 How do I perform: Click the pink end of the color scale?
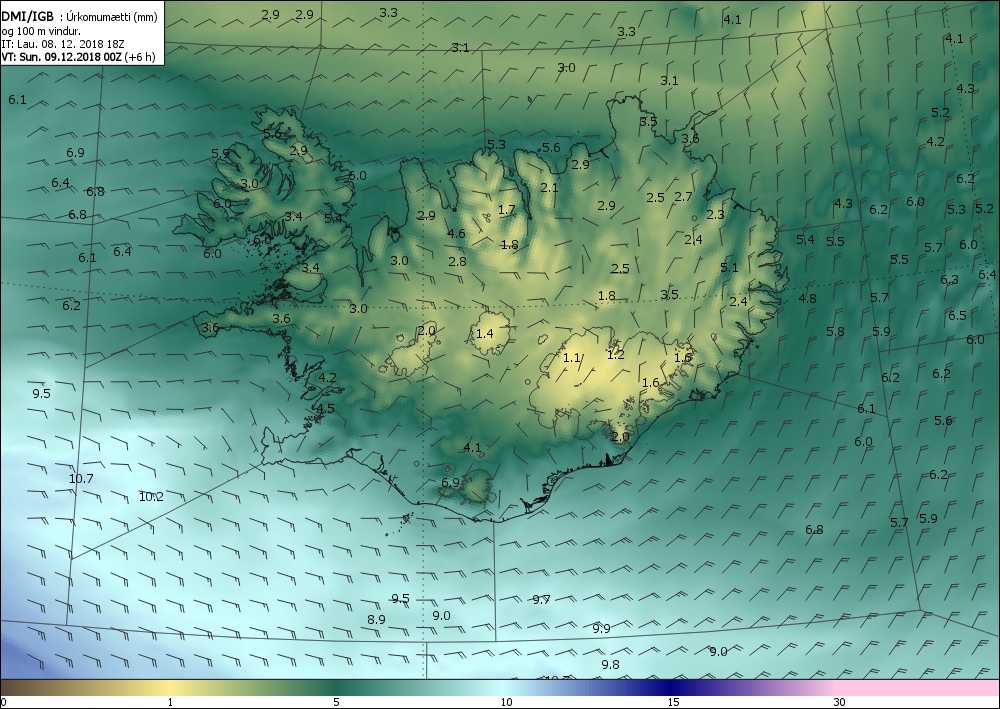(x=918, y=688)
